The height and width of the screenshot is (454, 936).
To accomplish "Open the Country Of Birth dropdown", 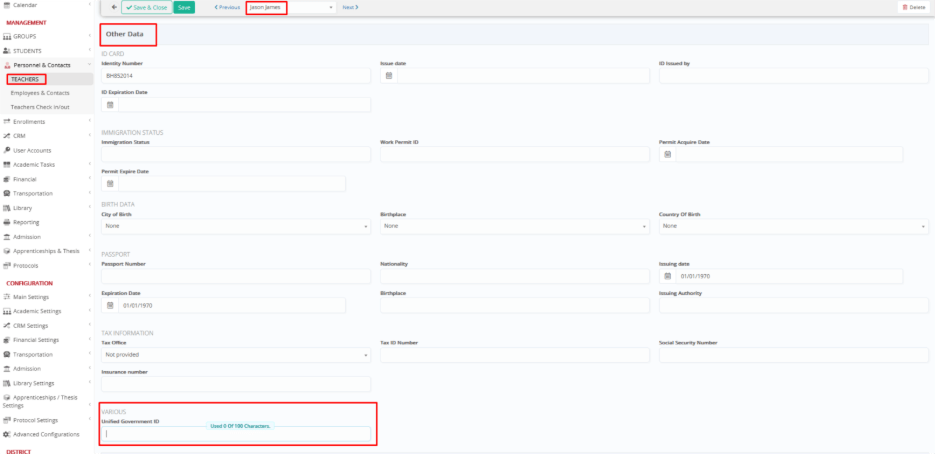I will (794, 227).
